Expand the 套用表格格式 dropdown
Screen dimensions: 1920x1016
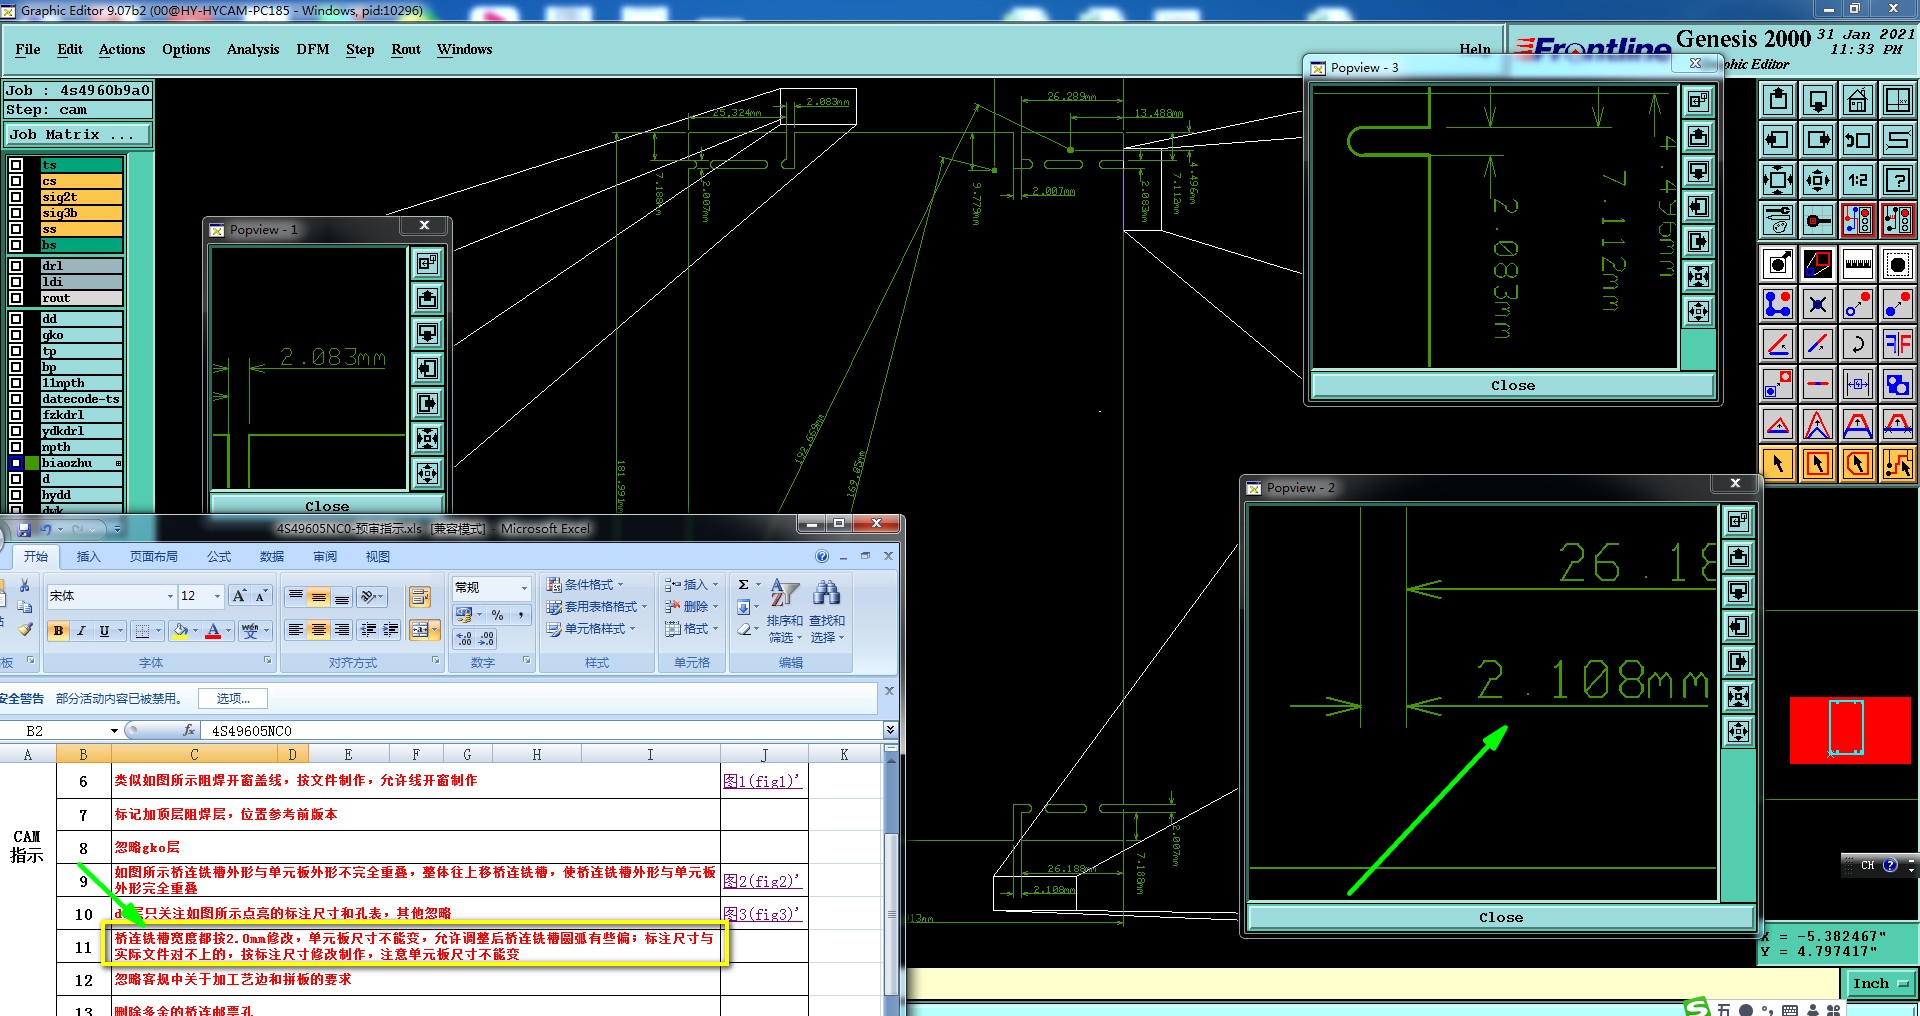coord(597,607)
